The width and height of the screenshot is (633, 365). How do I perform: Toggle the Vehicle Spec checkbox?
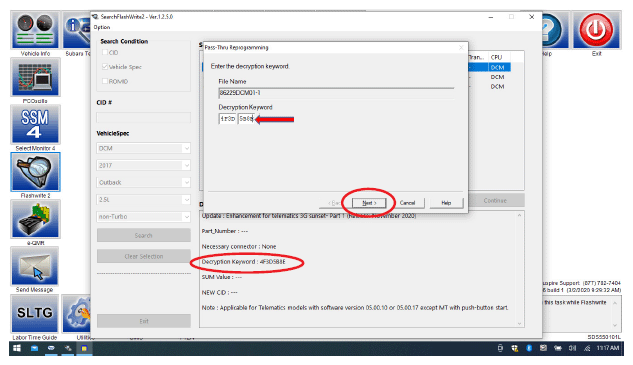(105, 67)
